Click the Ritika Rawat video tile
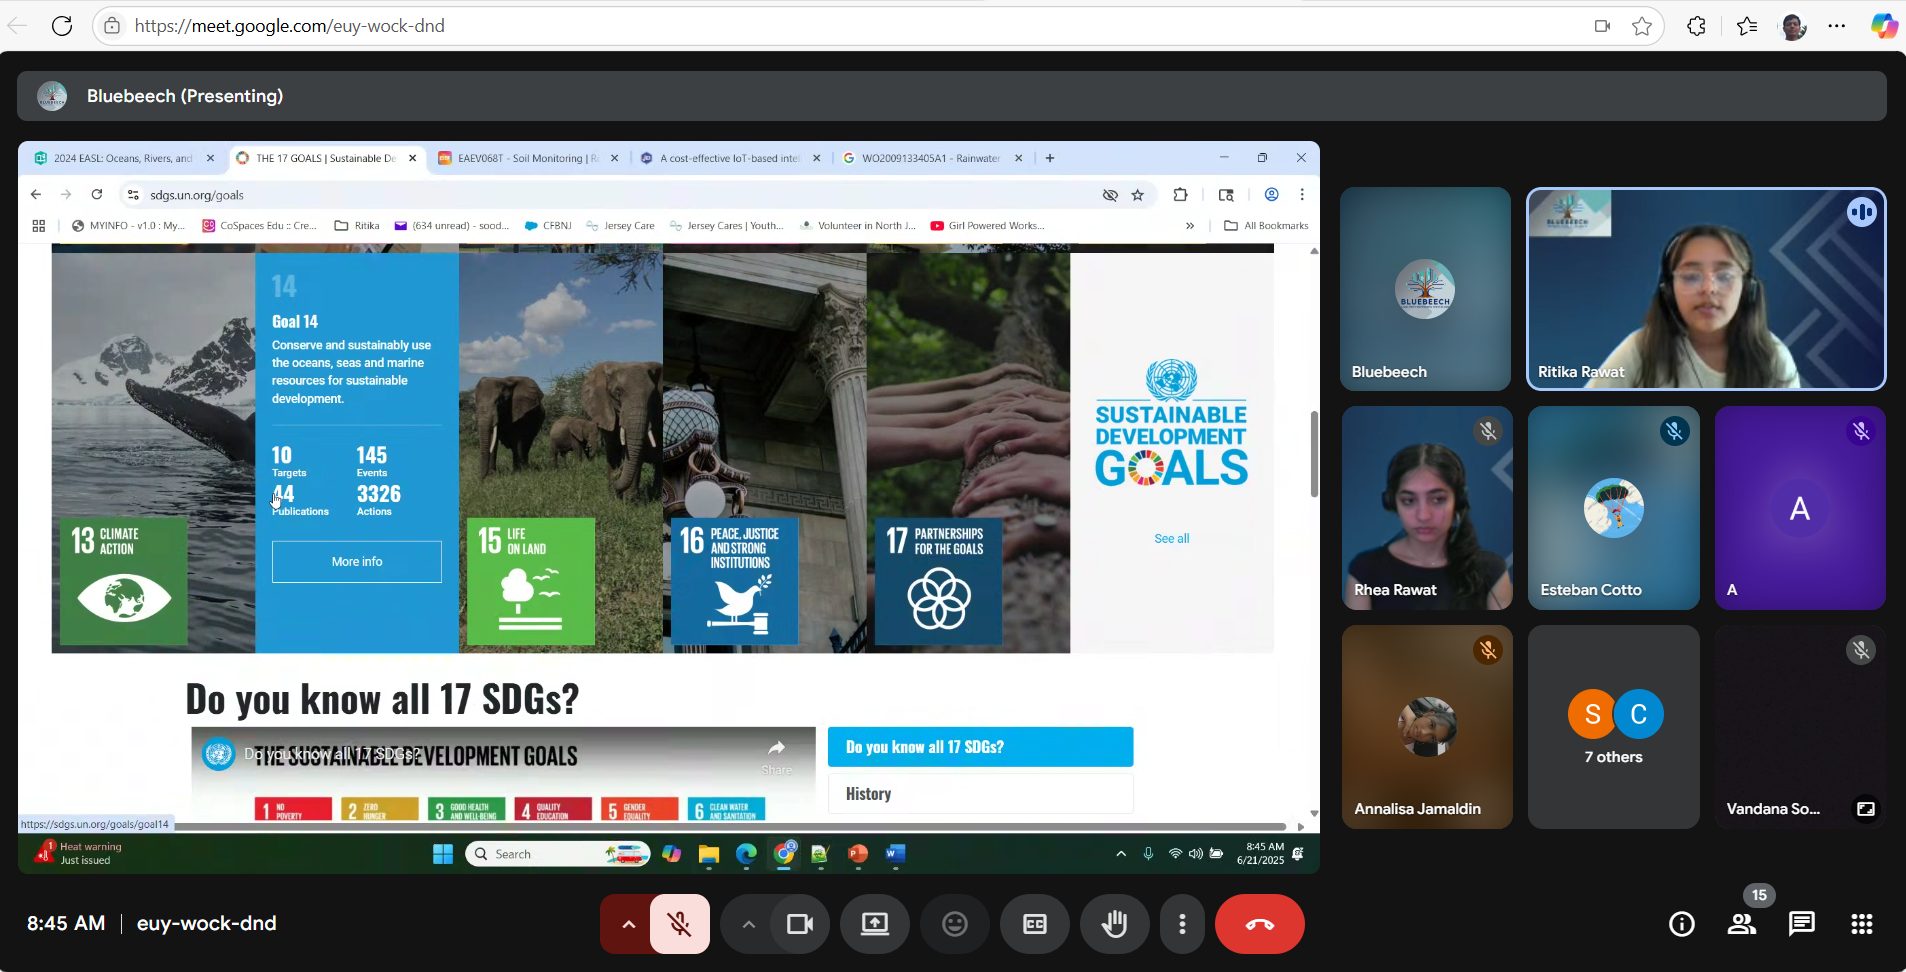 tap(1705, 289)
